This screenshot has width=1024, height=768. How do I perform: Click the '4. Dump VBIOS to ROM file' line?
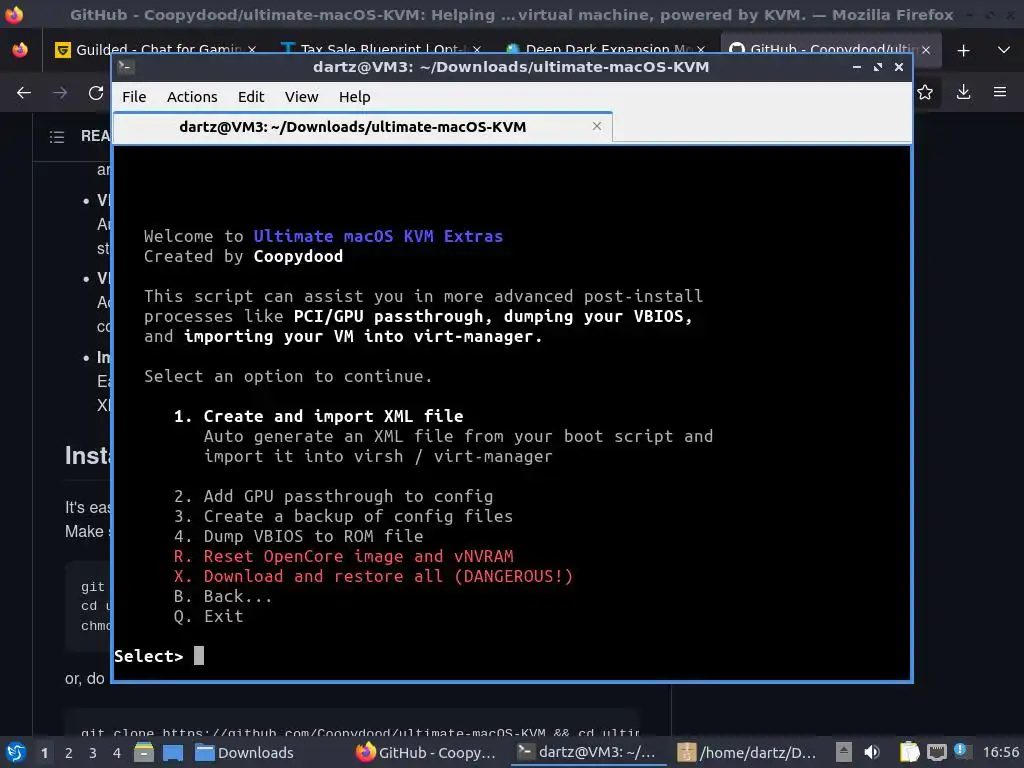(x=298, y=536)
